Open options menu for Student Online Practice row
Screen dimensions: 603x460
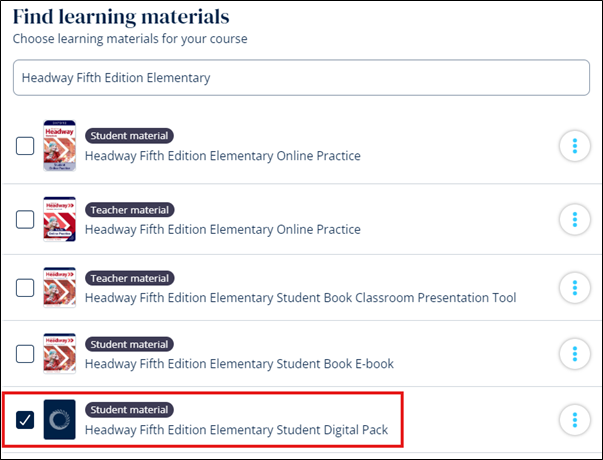click(x=575, y=146)
